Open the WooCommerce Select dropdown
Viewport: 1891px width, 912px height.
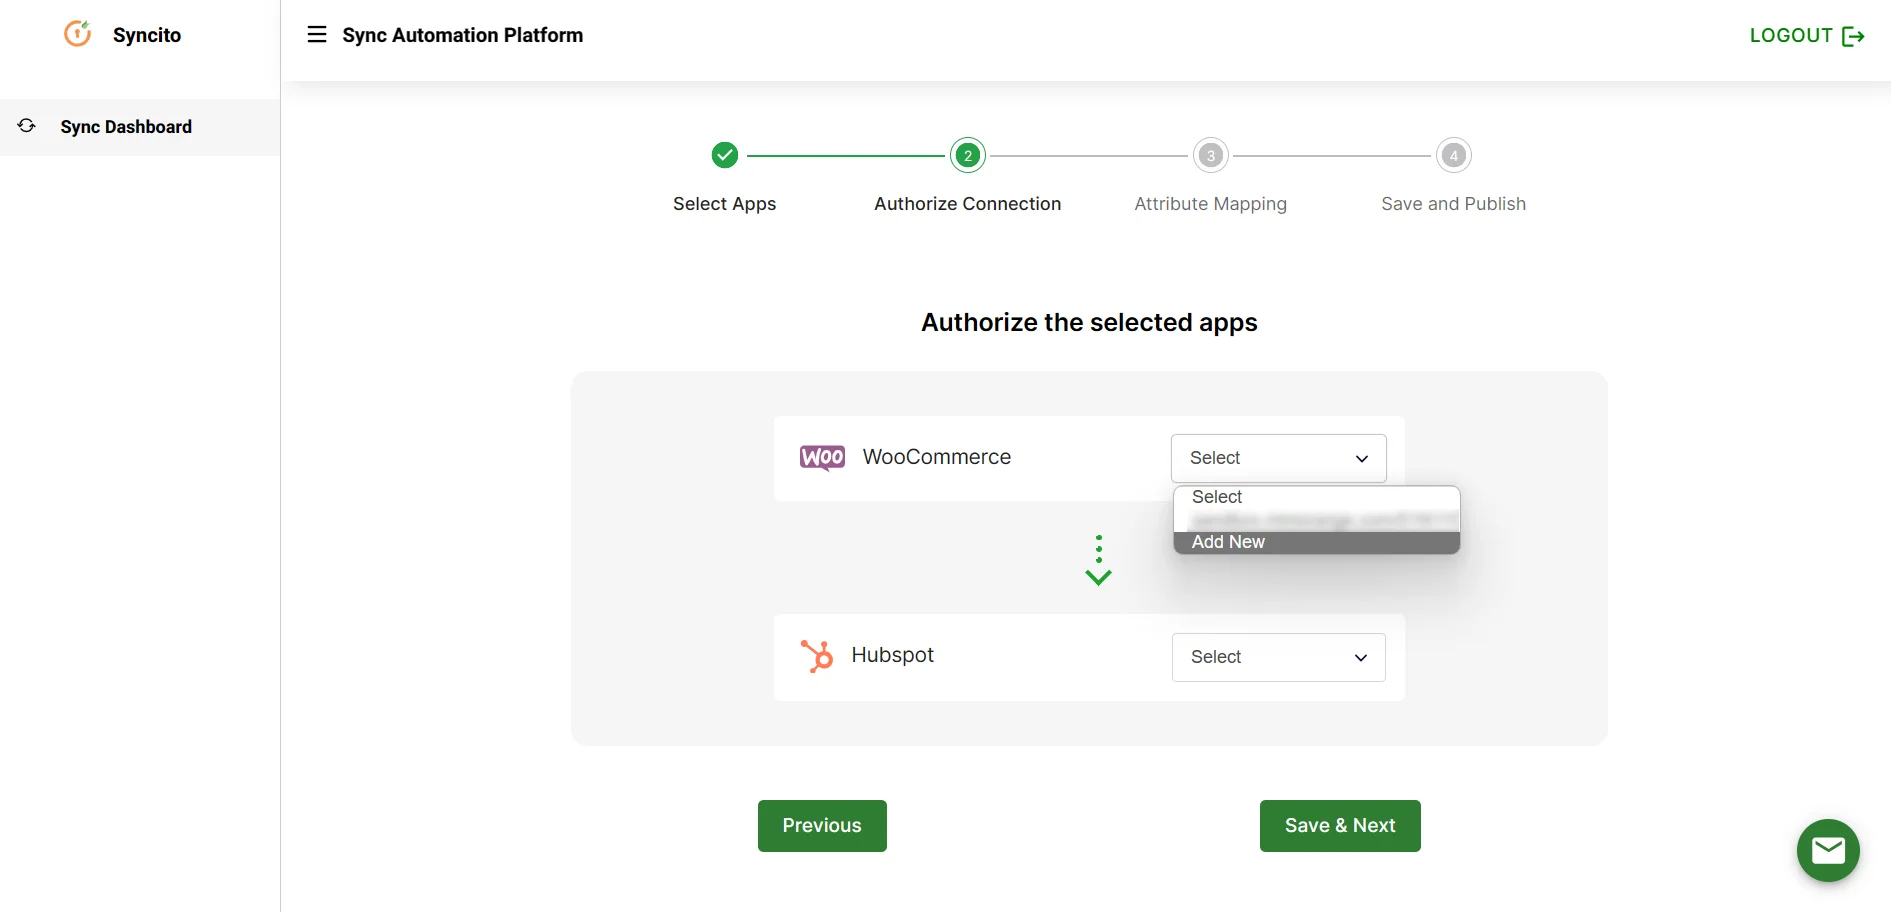tap(1278, 458)
